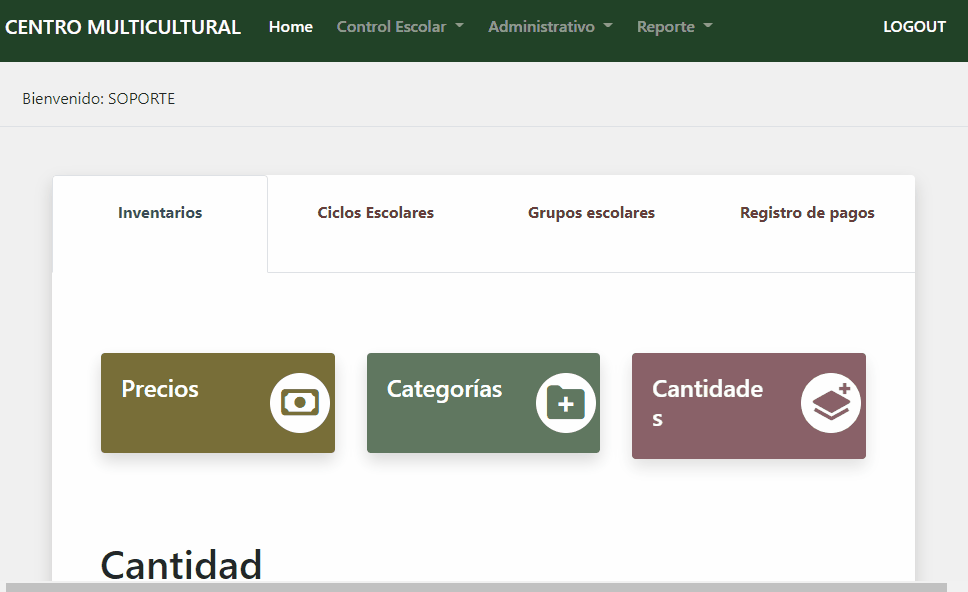Click the Cantidad section heading

click(181, 565)
